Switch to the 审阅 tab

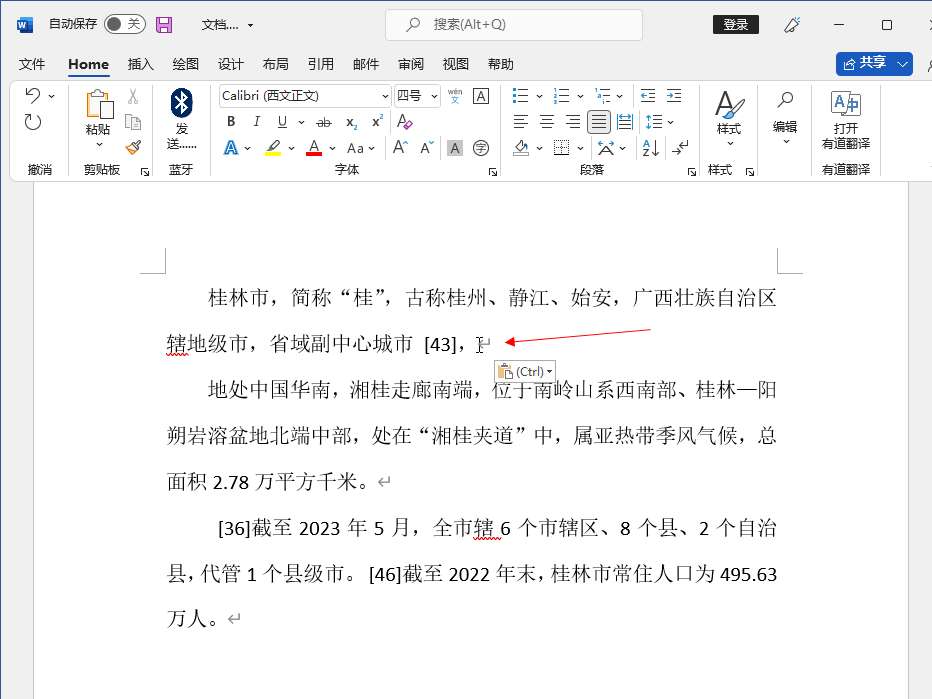pyautogui.click(x=411, y=64)
